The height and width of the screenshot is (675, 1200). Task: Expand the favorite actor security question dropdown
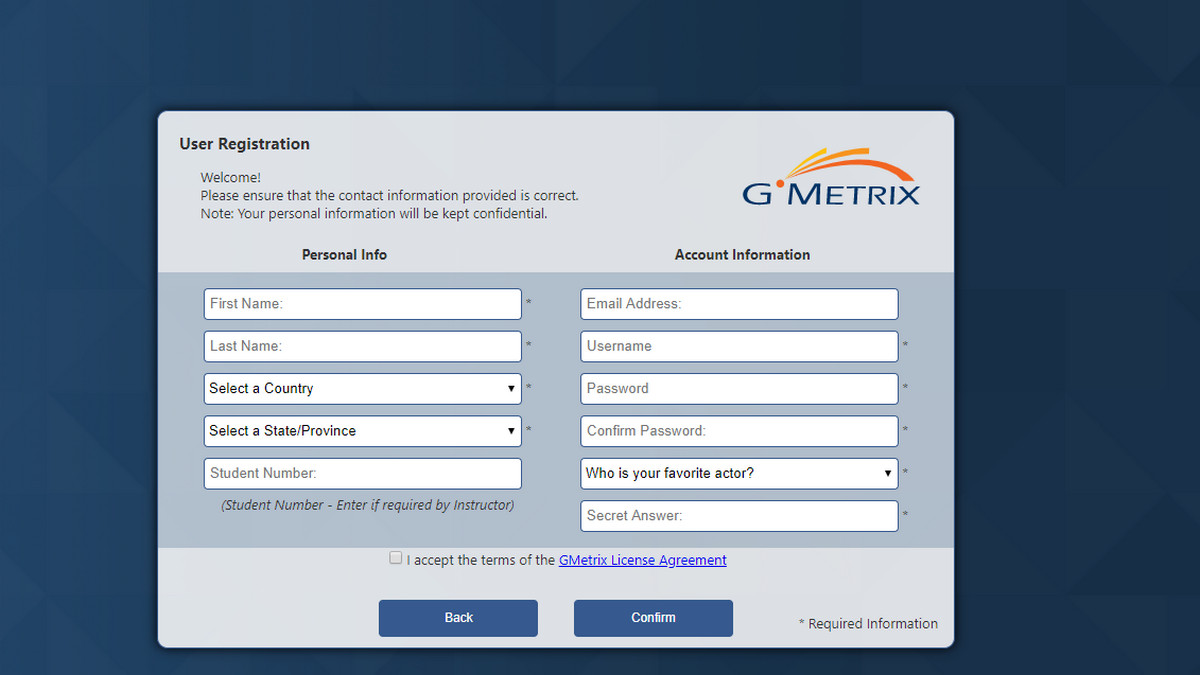point(740,473)
